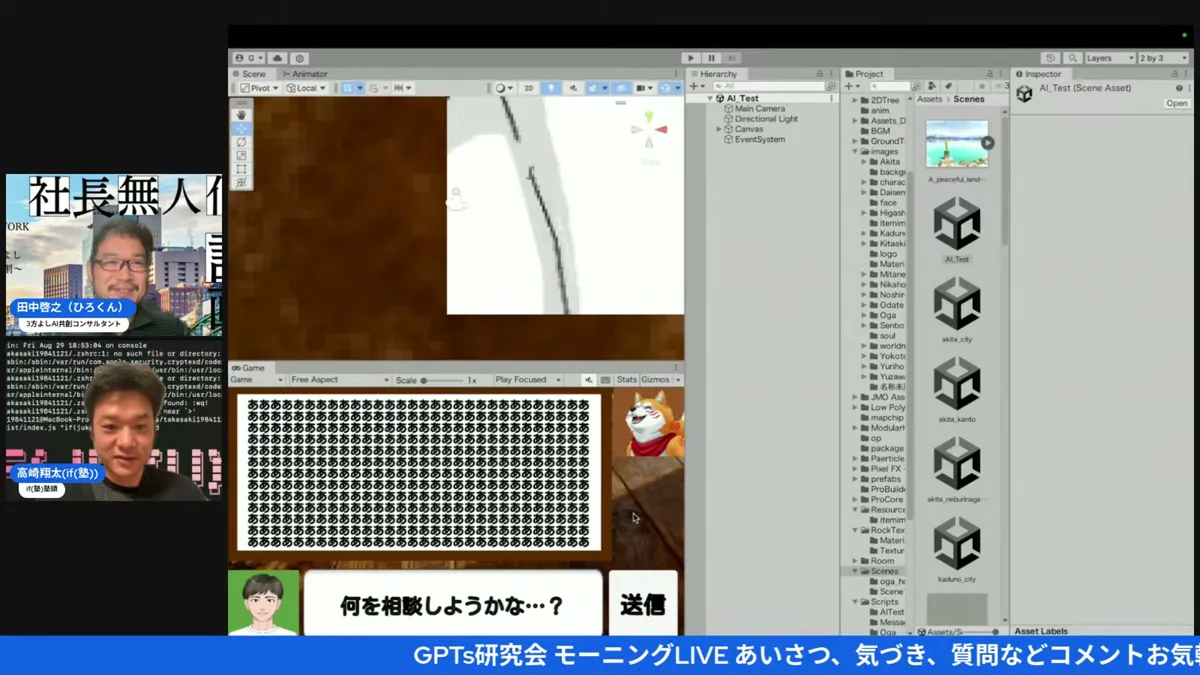Click the Step frame button
This screenshot has width=1200, height=675.
tap(732, 59)
